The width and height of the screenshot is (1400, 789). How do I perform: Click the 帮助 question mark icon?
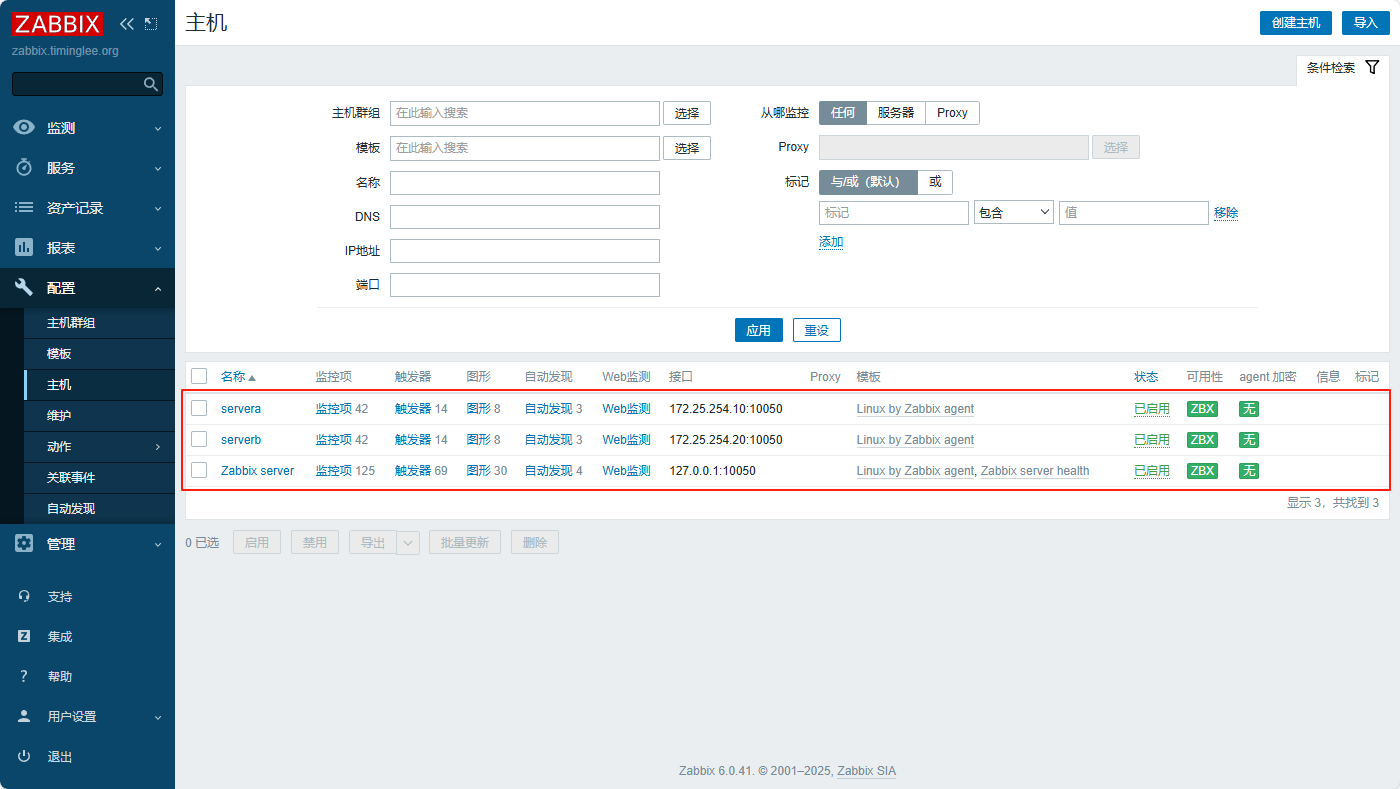coord(25,676)
